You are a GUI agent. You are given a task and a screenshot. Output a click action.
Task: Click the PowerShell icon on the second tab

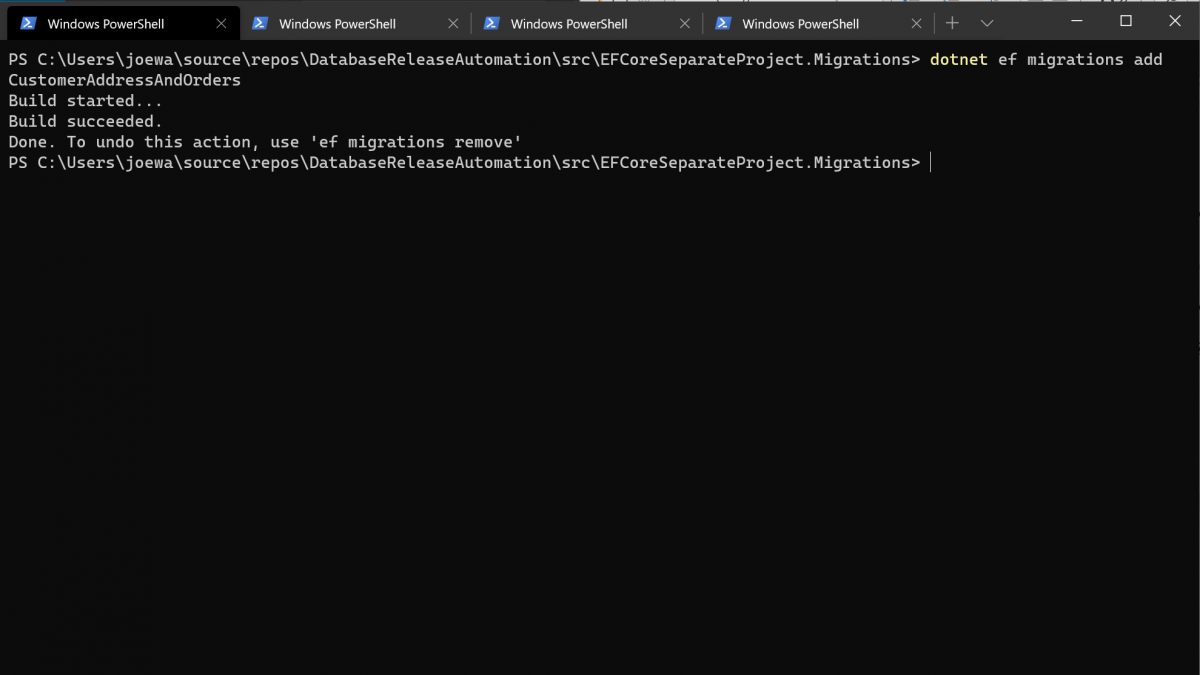pos(260,23)
